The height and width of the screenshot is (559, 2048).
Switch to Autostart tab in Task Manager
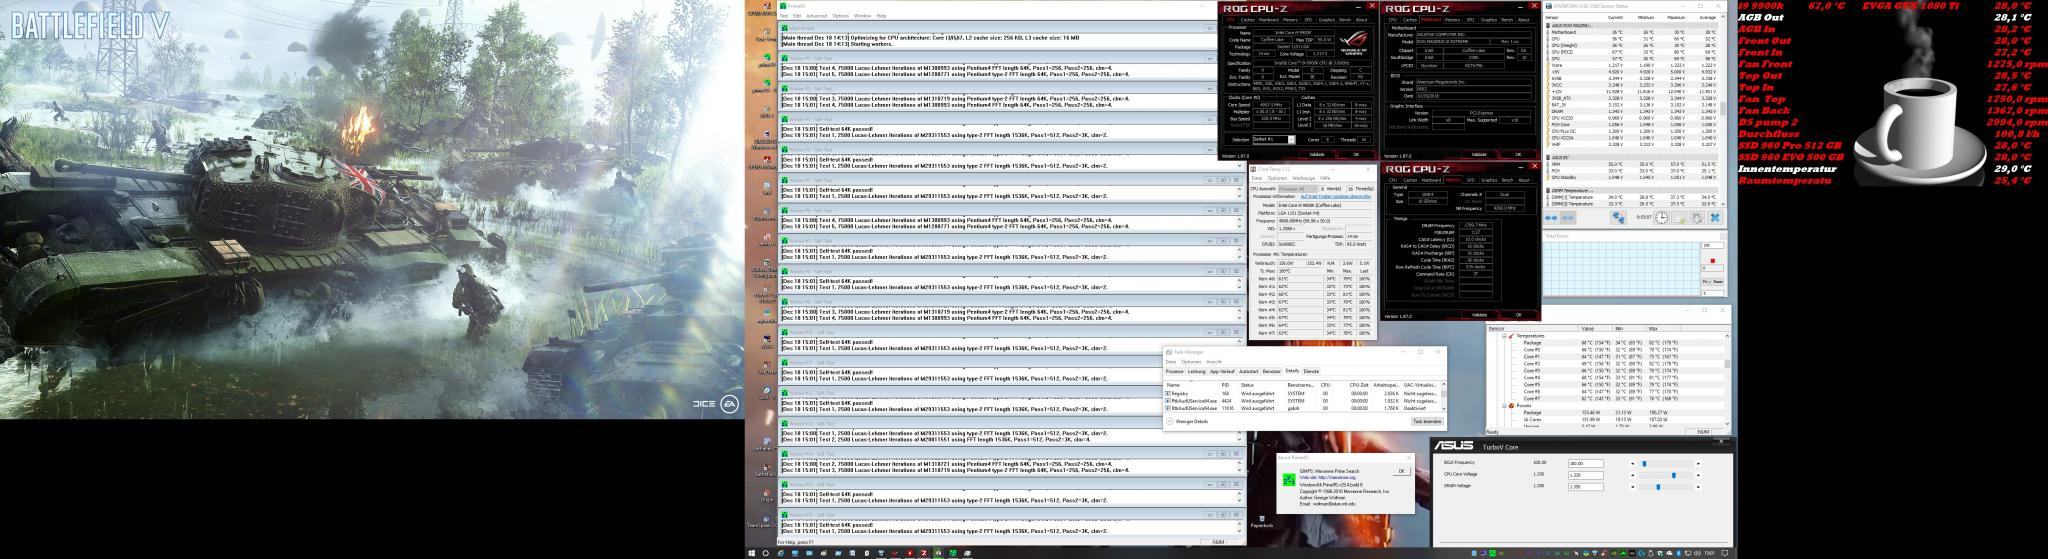pyautogui.click(x=1249, y=371)
